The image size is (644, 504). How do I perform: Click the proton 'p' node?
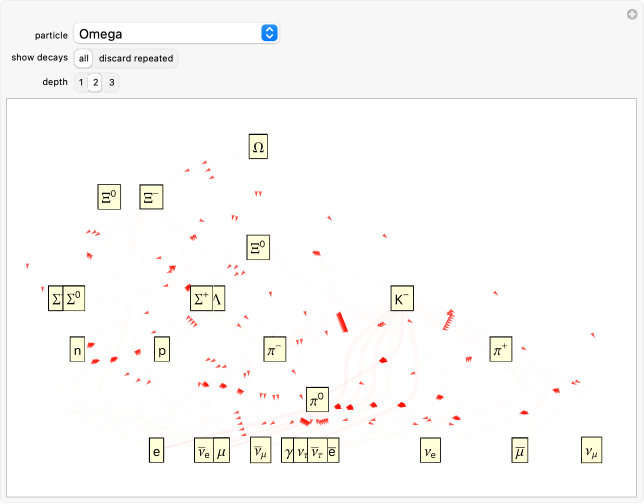162,349
